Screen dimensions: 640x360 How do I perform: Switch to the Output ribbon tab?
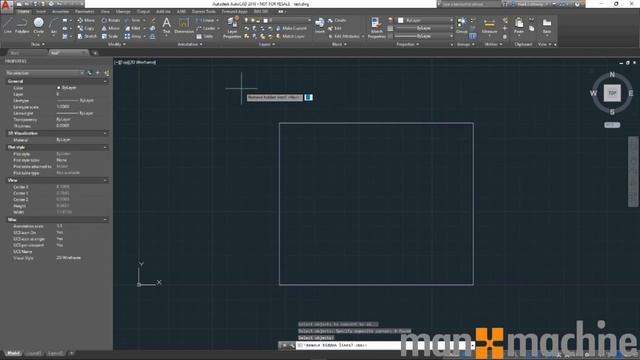143,11
